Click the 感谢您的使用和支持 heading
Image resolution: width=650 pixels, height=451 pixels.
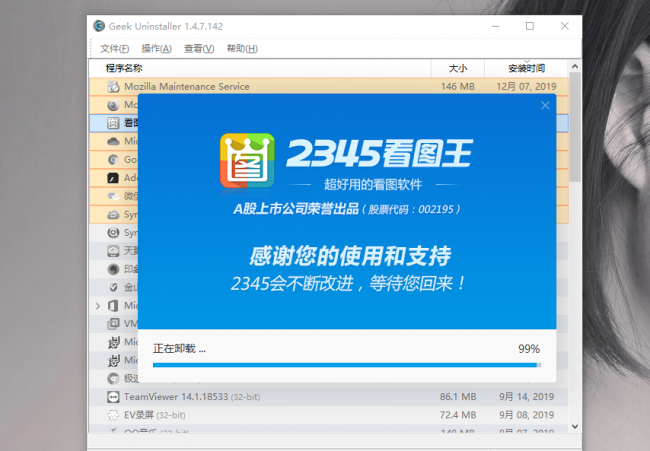coord(350,256)
